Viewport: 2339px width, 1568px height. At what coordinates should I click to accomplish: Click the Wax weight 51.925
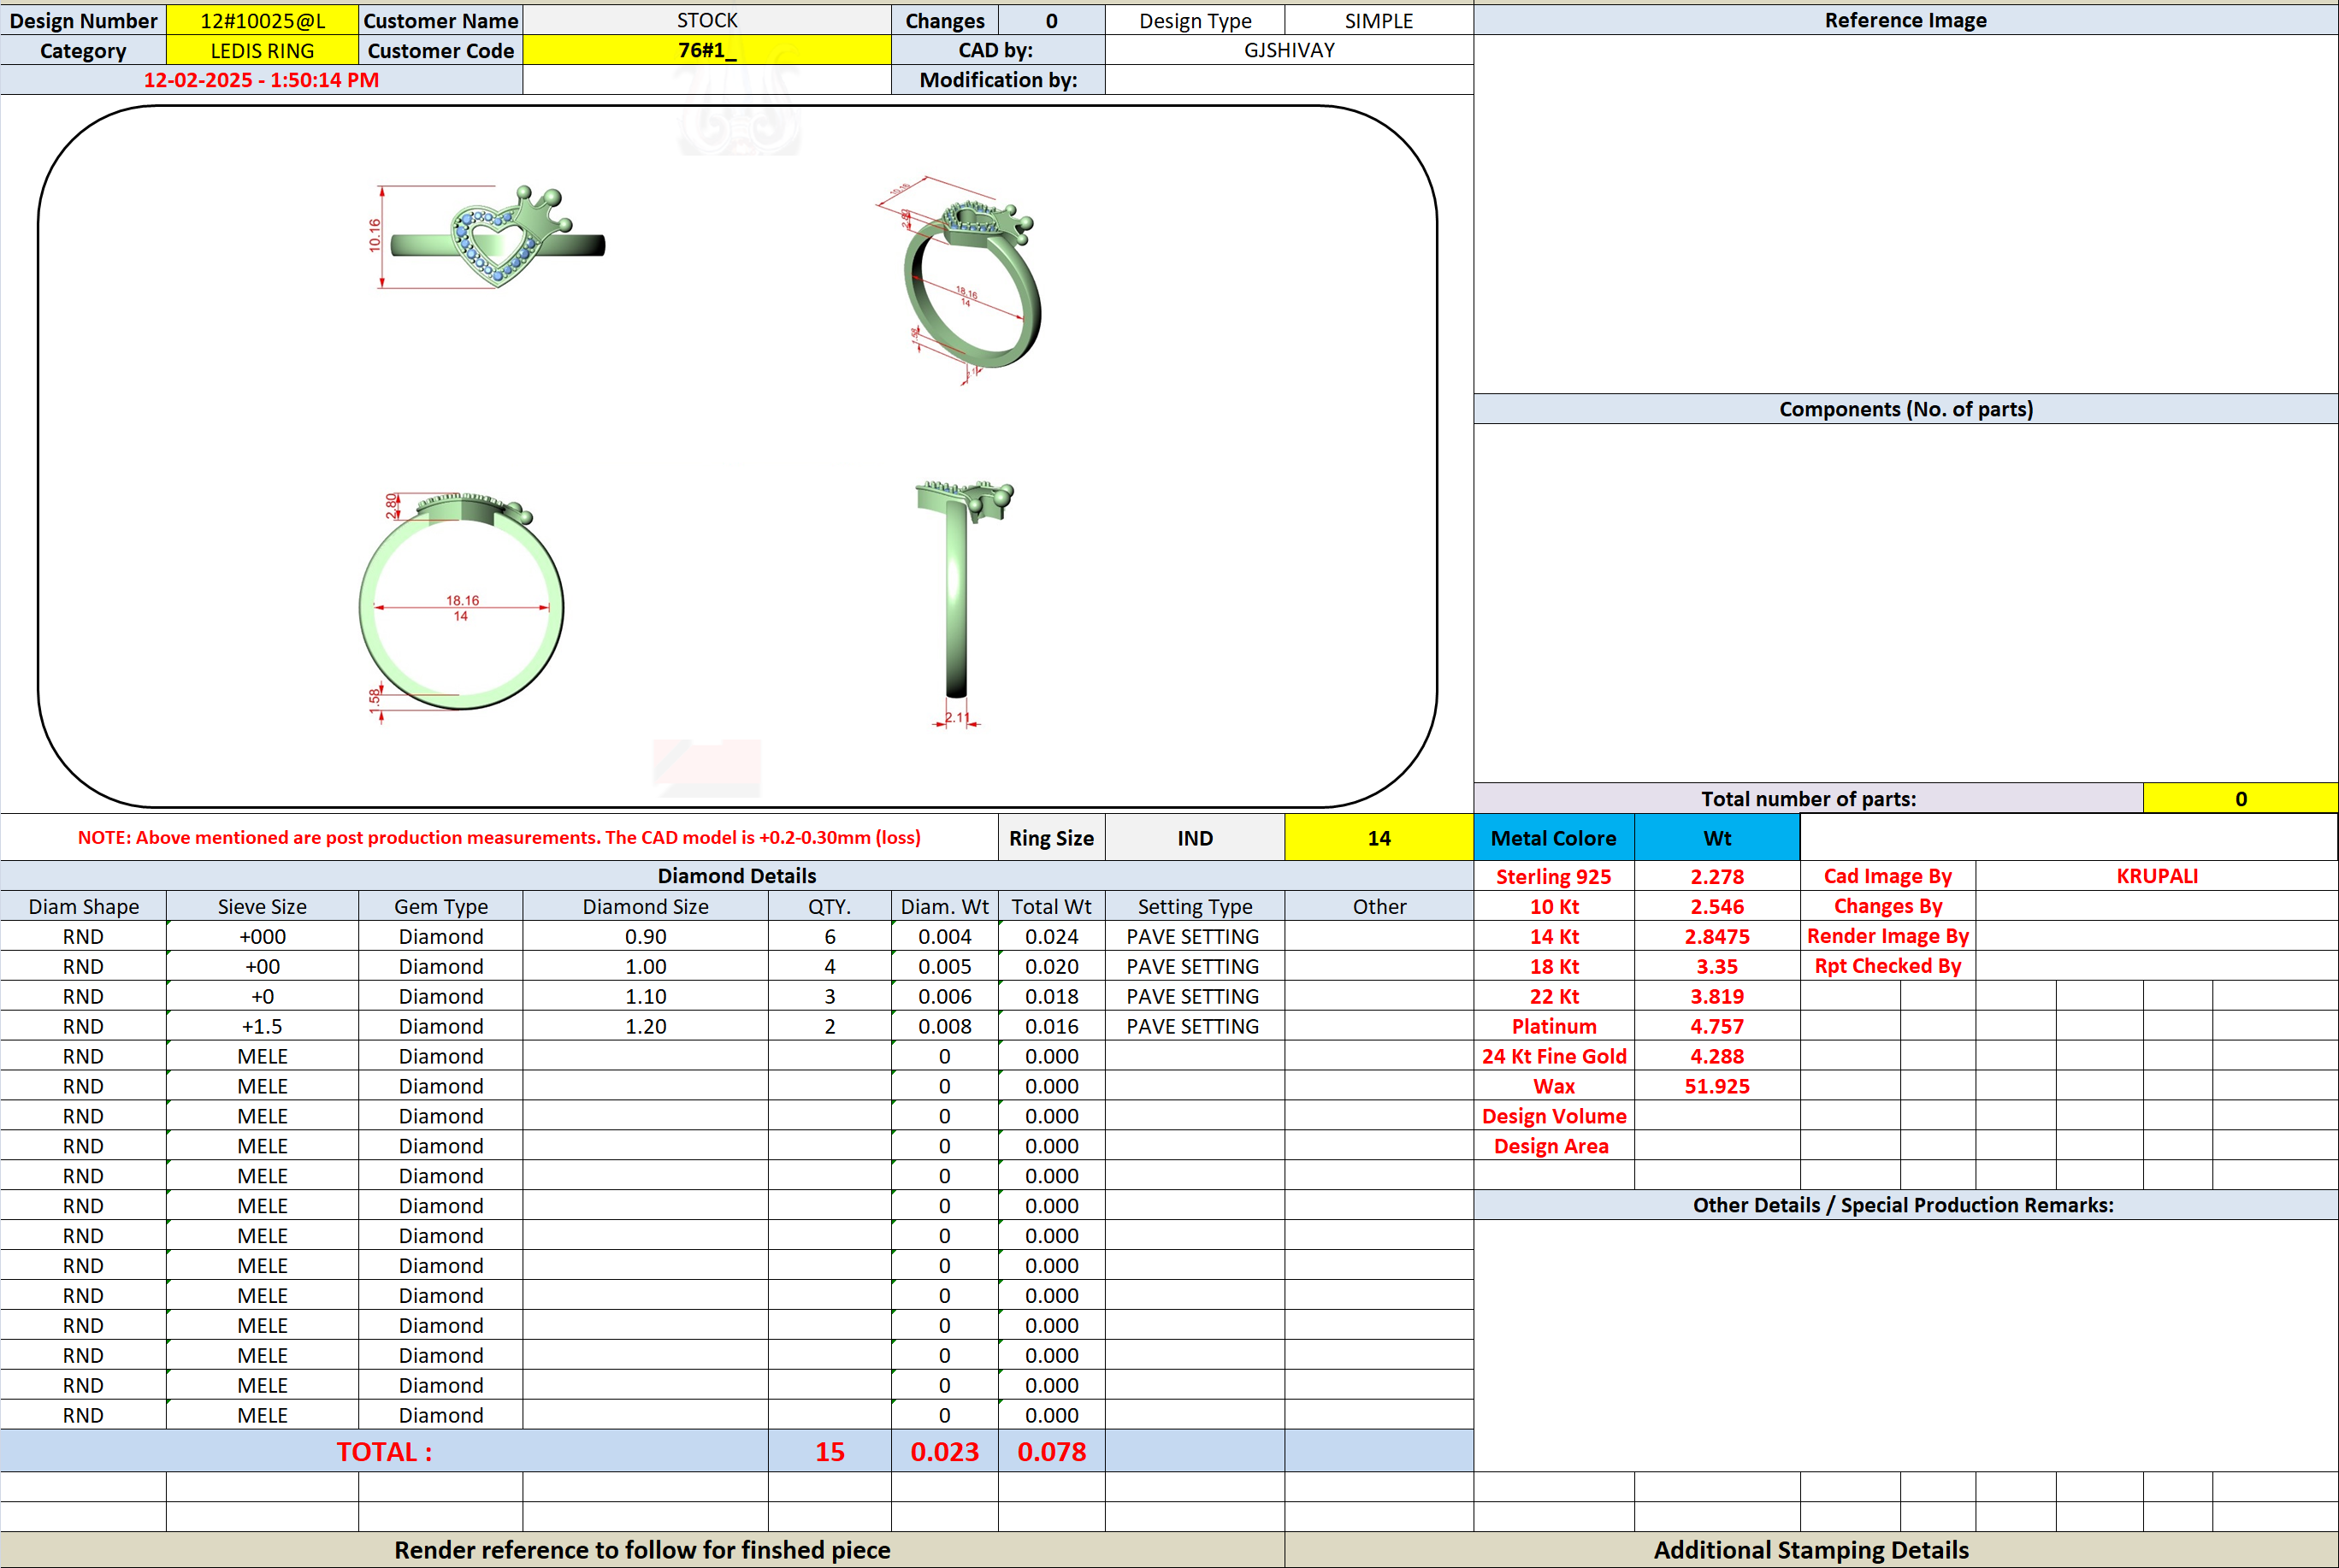click(x=1716, y=1086)
